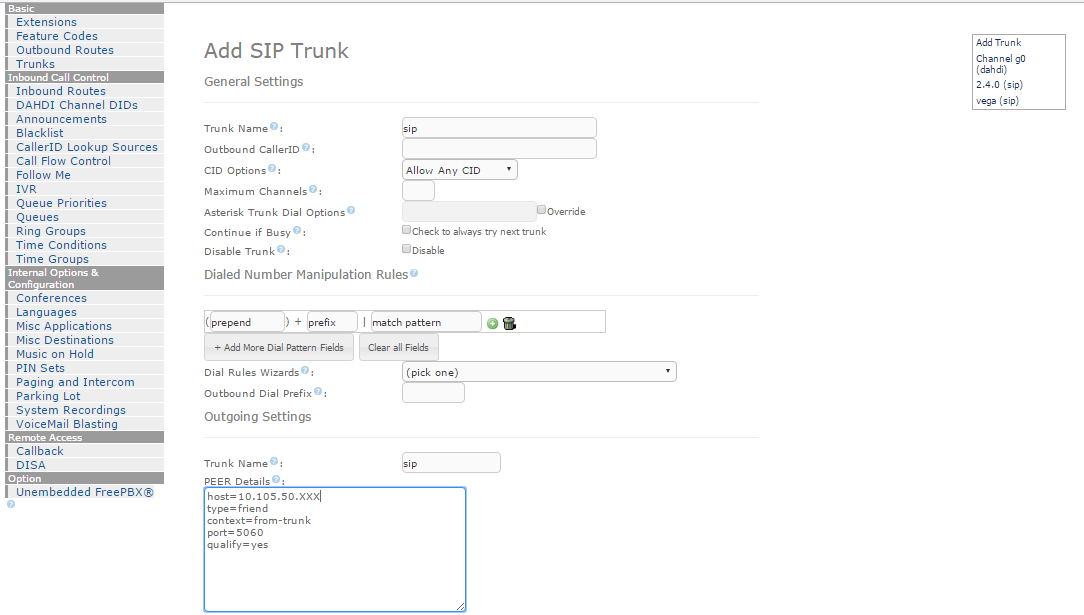This screenshot has height=615, width=1084.
Task: Open Unembedded FreePBX link
Action: point(84,492)
